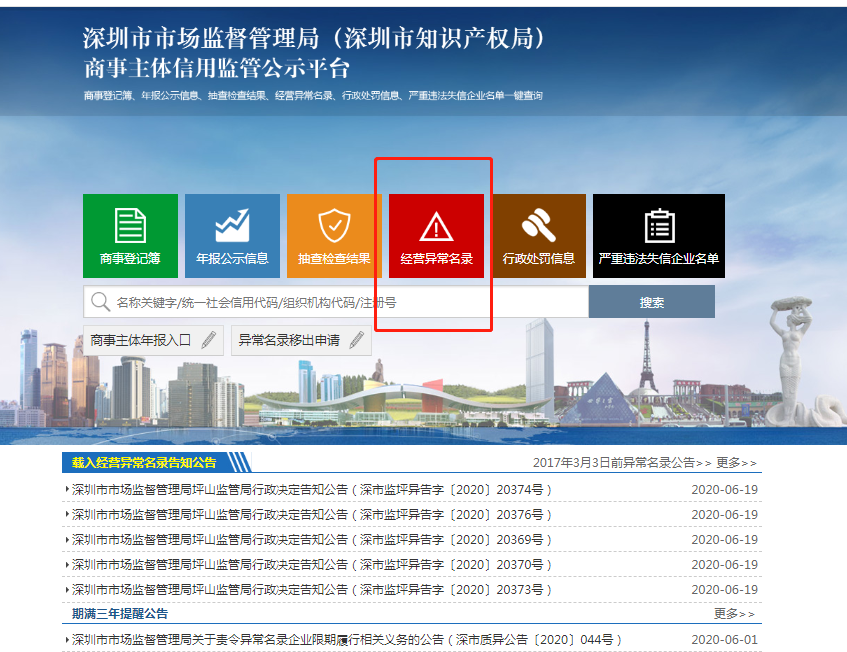
Task: Open the 年报公示信息 chart icon tile
Action: coord(232,236)
